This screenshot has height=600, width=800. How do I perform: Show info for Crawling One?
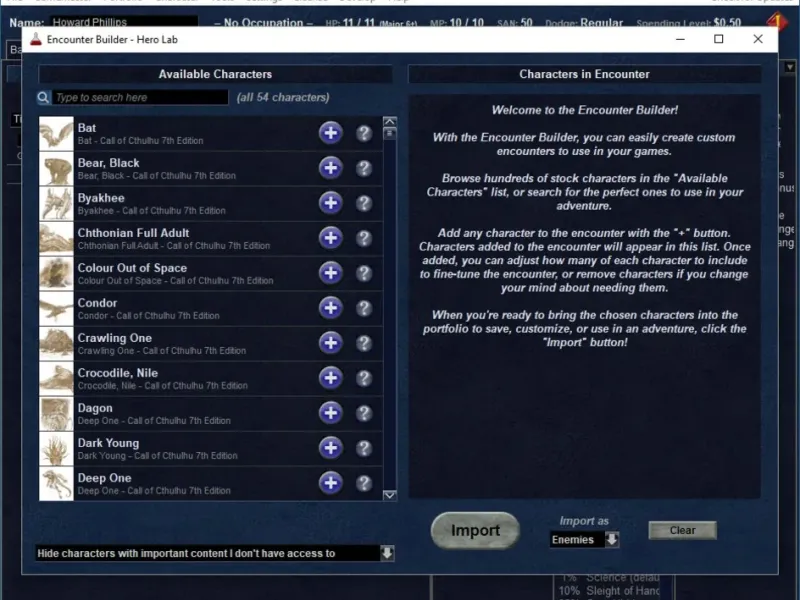(x=364, y=343)
